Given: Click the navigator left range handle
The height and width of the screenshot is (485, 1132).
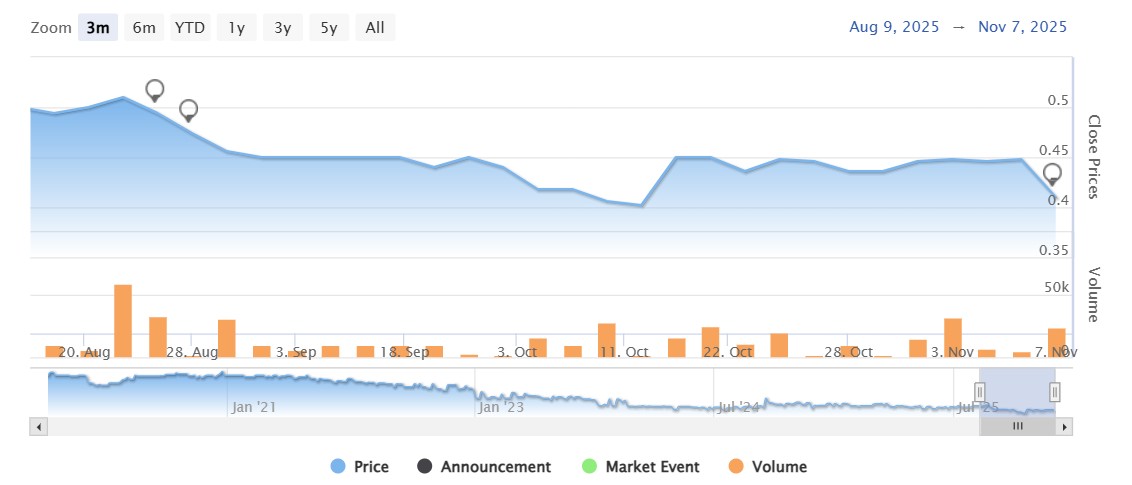Looking at the screenshot, I should click(x=980, y=391).
